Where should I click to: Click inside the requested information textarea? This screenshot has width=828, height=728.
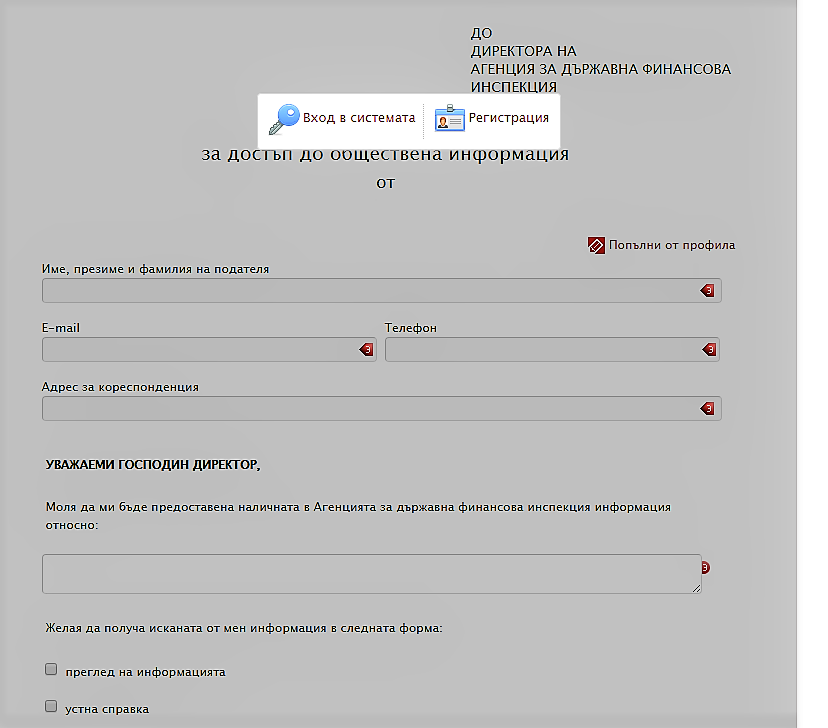point(370,573)
